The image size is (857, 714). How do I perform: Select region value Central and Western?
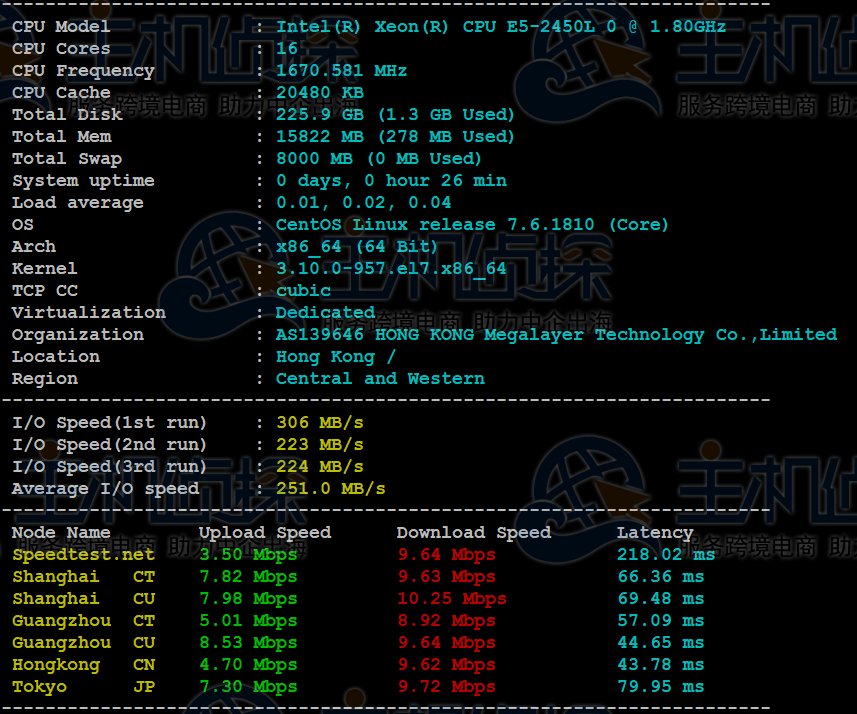(380, 378)
